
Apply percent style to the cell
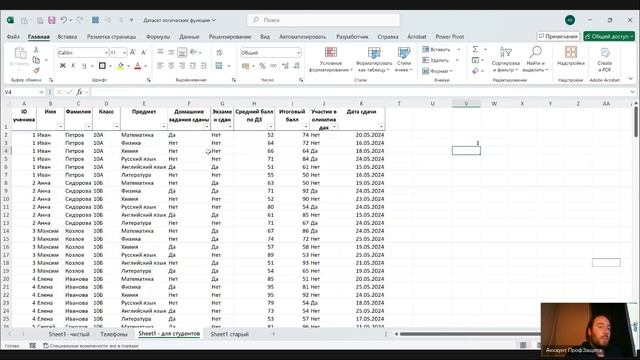pyautogui.click(x=262, y=66)
